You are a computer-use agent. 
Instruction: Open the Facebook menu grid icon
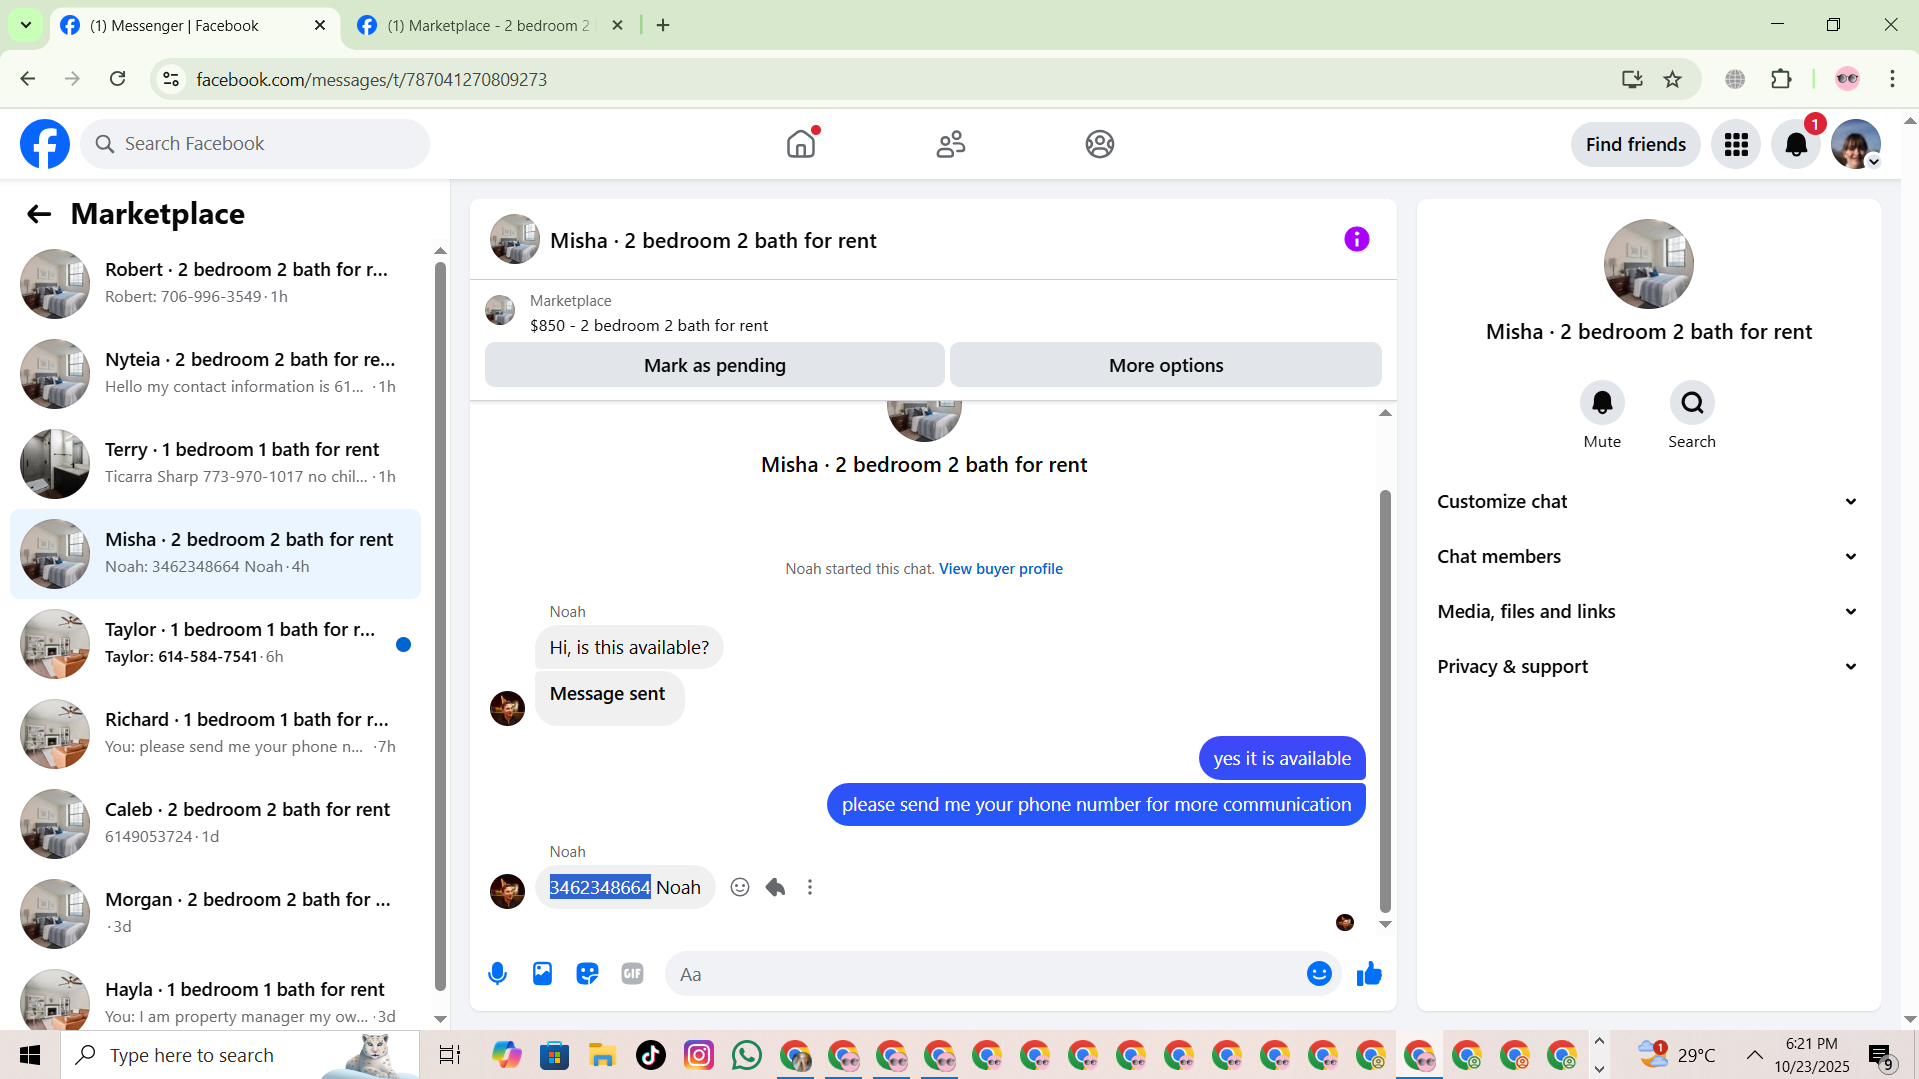[1736, 145]
